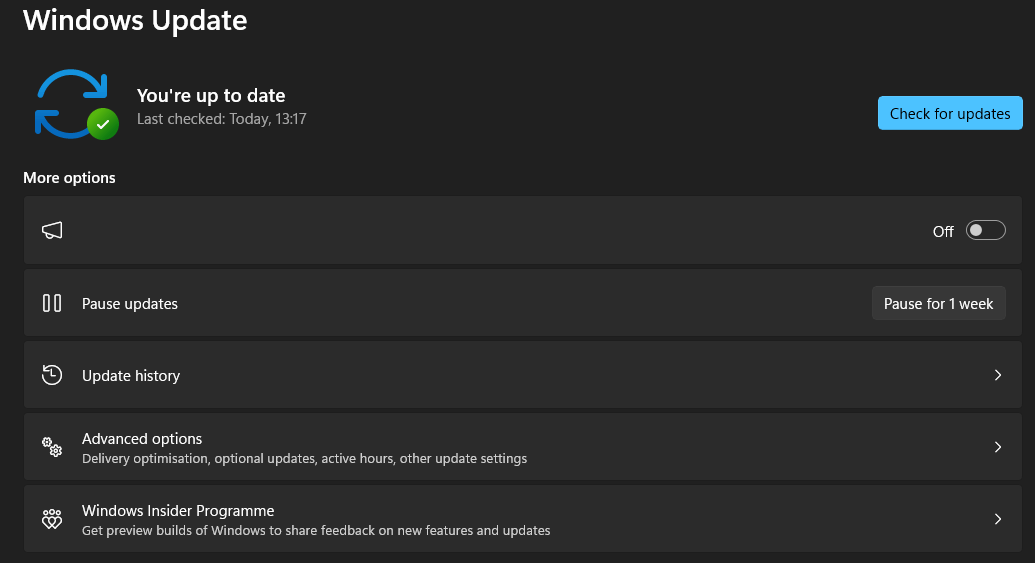Click the megaphone icon in first row
Screen dimensions: 1035x563
(52, 230)
